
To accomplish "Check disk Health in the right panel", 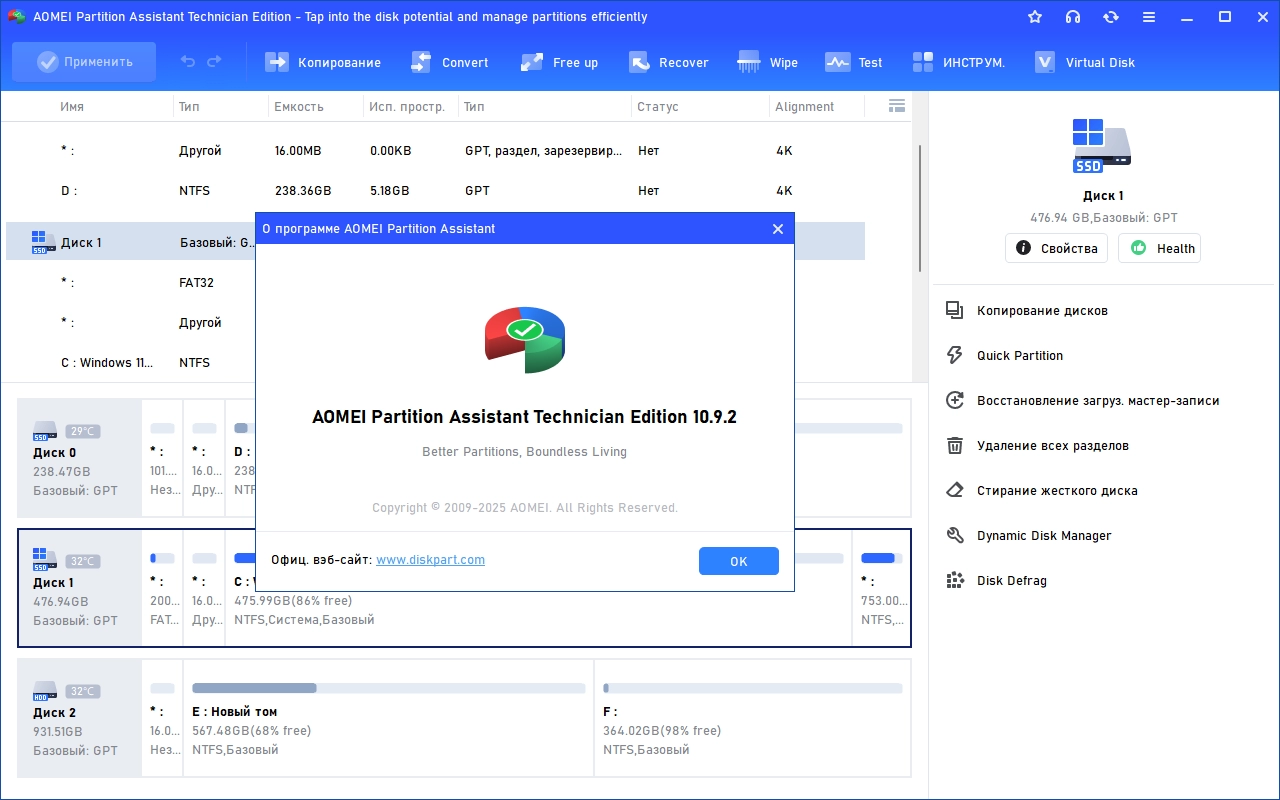I will (1159, 248).
